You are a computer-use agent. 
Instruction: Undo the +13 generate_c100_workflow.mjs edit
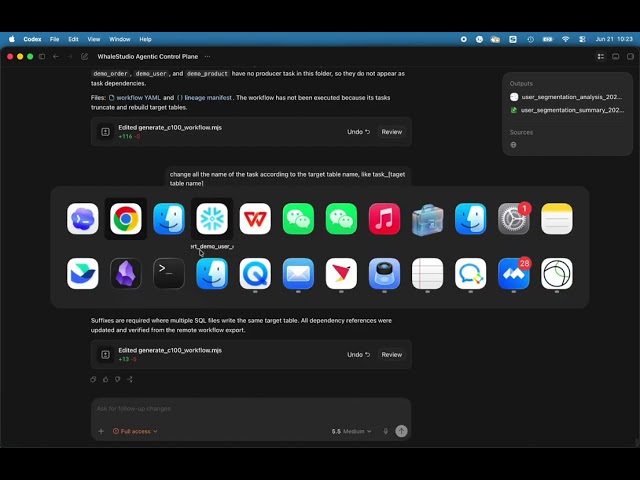coord(358,355)
